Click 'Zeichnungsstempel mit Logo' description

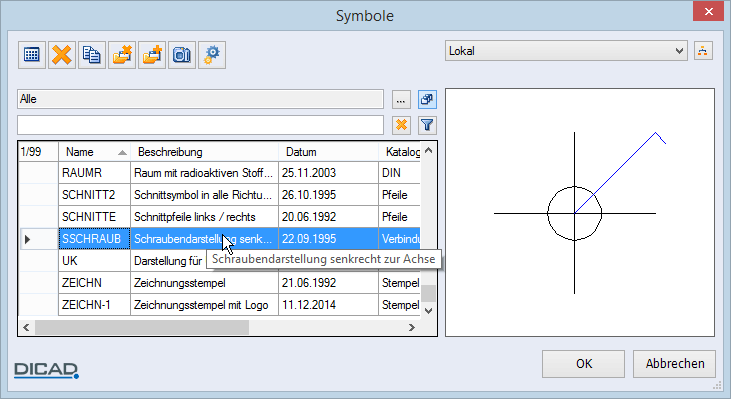point(205,305)
